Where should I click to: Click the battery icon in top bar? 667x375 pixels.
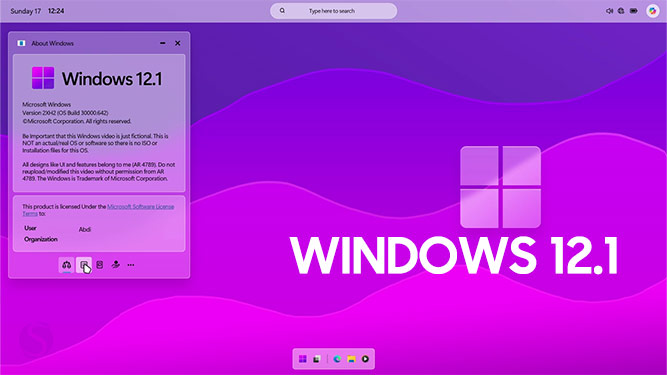point(634,11)
